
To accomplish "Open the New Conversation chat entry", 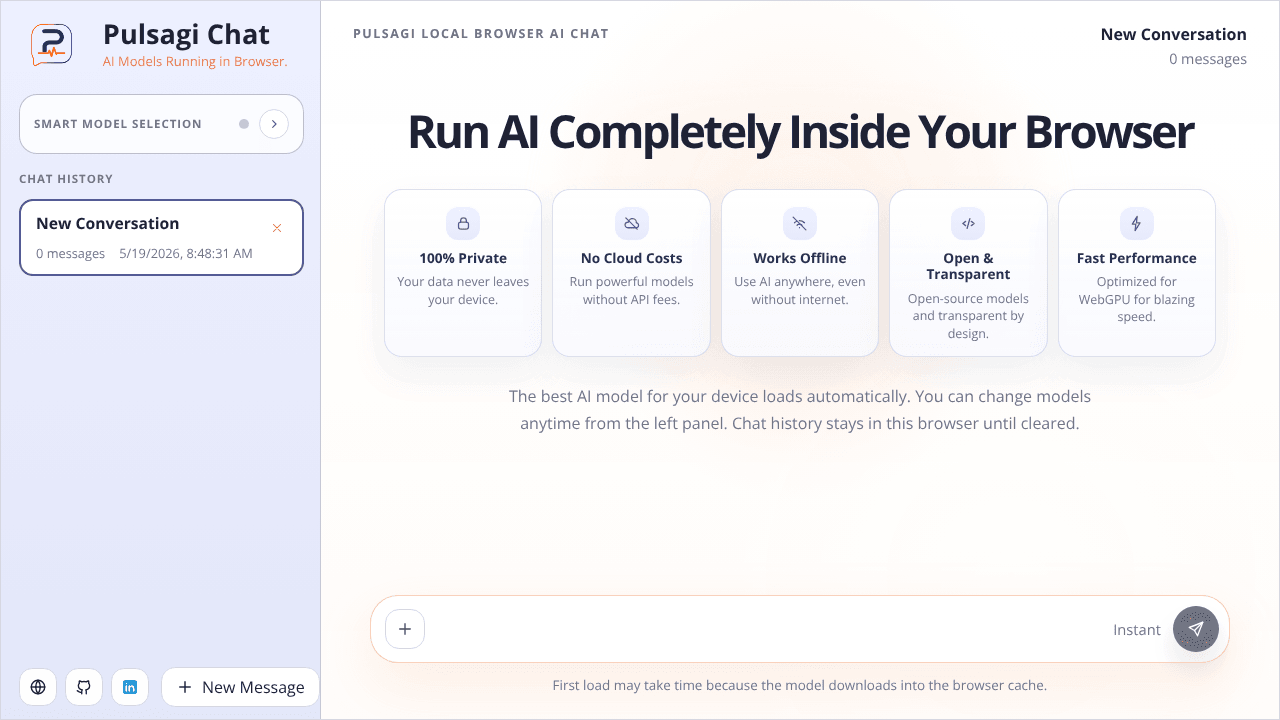I will [161, 237].
